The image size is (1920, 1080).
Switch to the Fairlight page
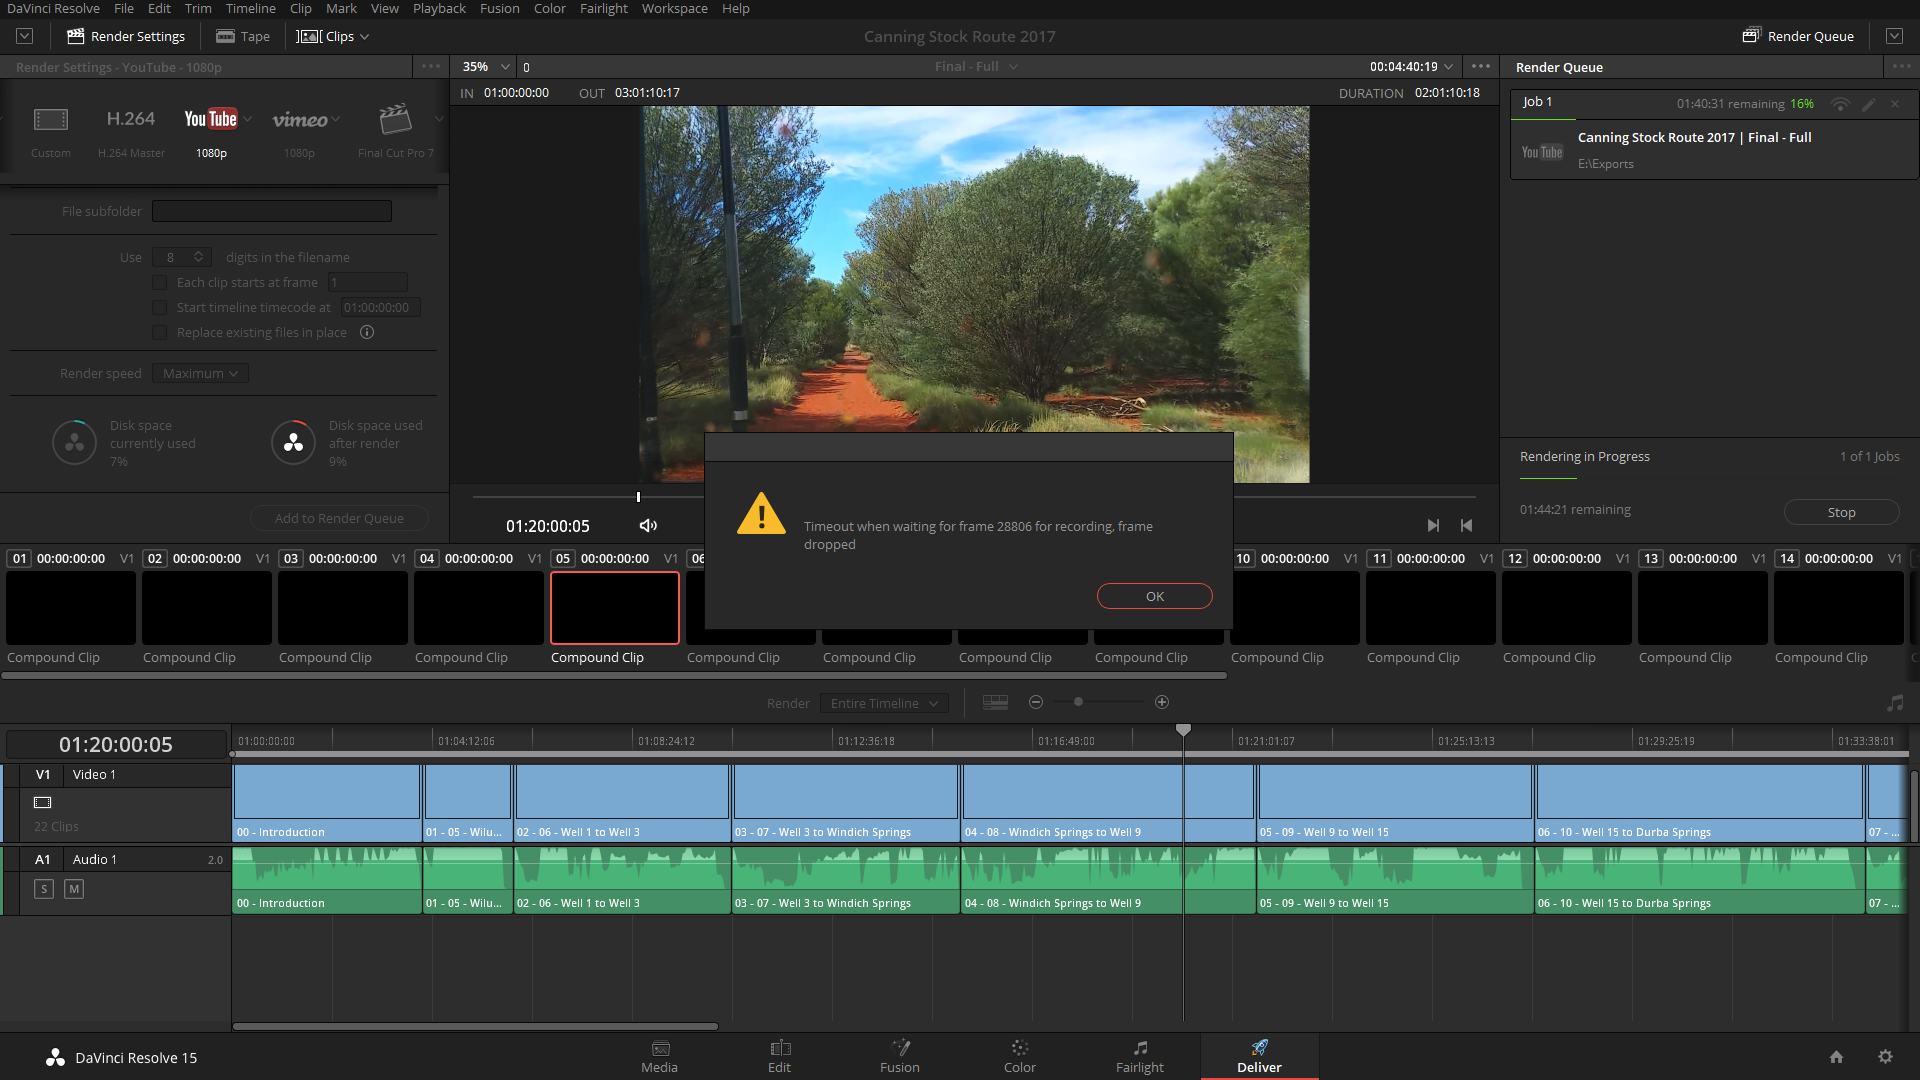click(x=1140, y=1056)
